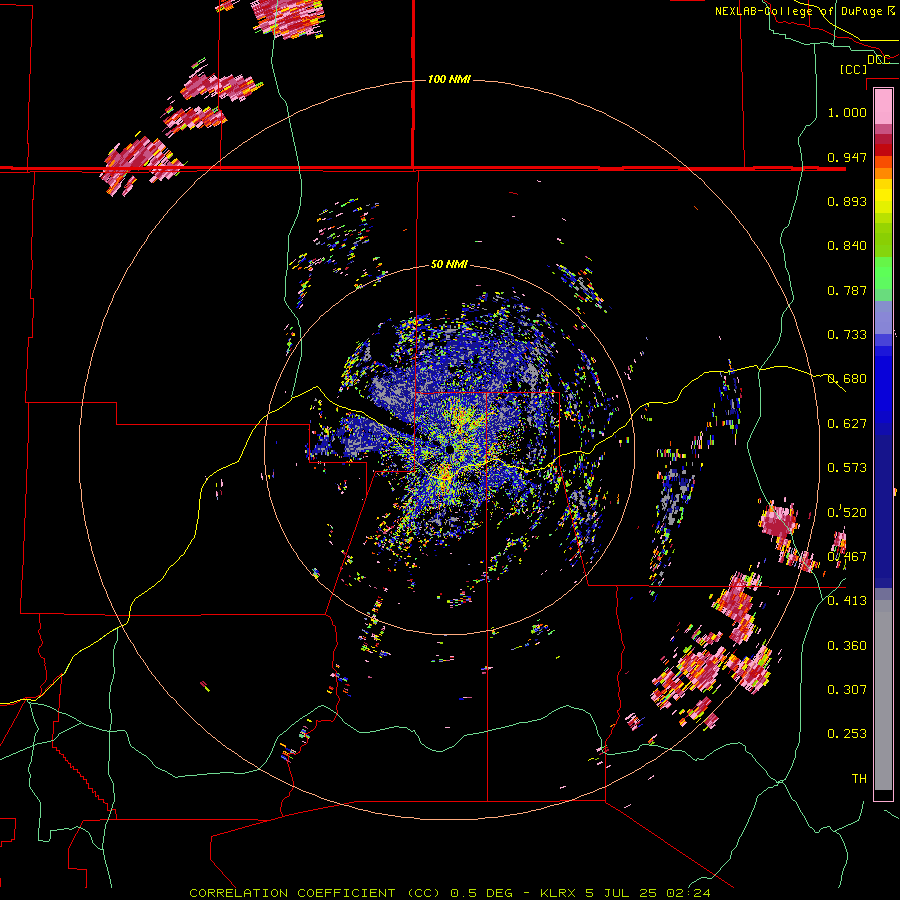The height and width of the screenshot is (900, 900).
Task: Click the 0.520 color scale label
Action: [847, 513]
